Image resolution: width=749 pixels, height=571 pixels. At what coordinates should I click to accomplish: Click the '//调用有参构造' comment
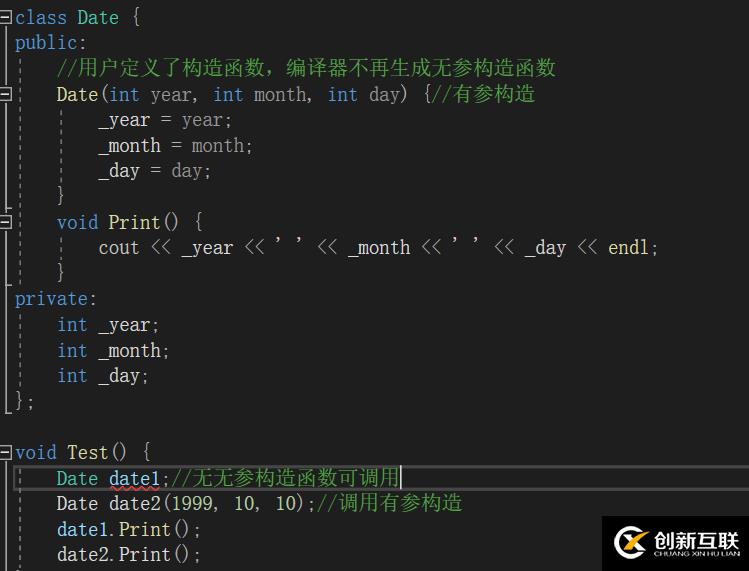[389, 503]
